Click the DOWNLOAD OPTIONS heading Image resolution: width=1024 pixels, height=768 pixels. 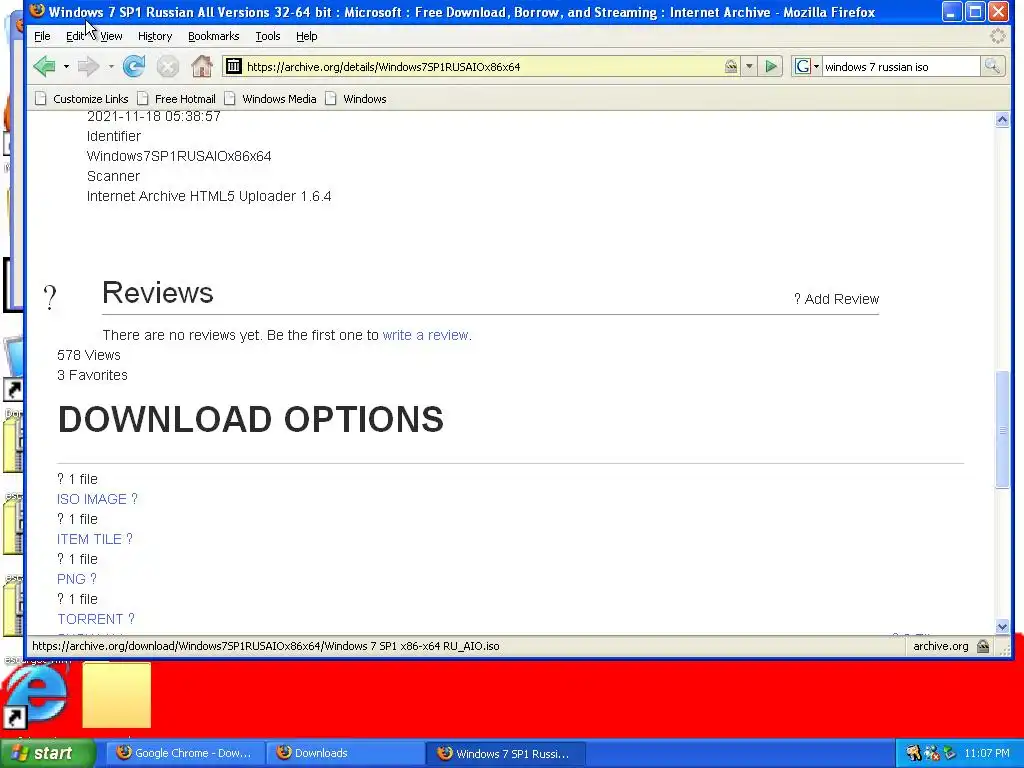click(251, 419)
